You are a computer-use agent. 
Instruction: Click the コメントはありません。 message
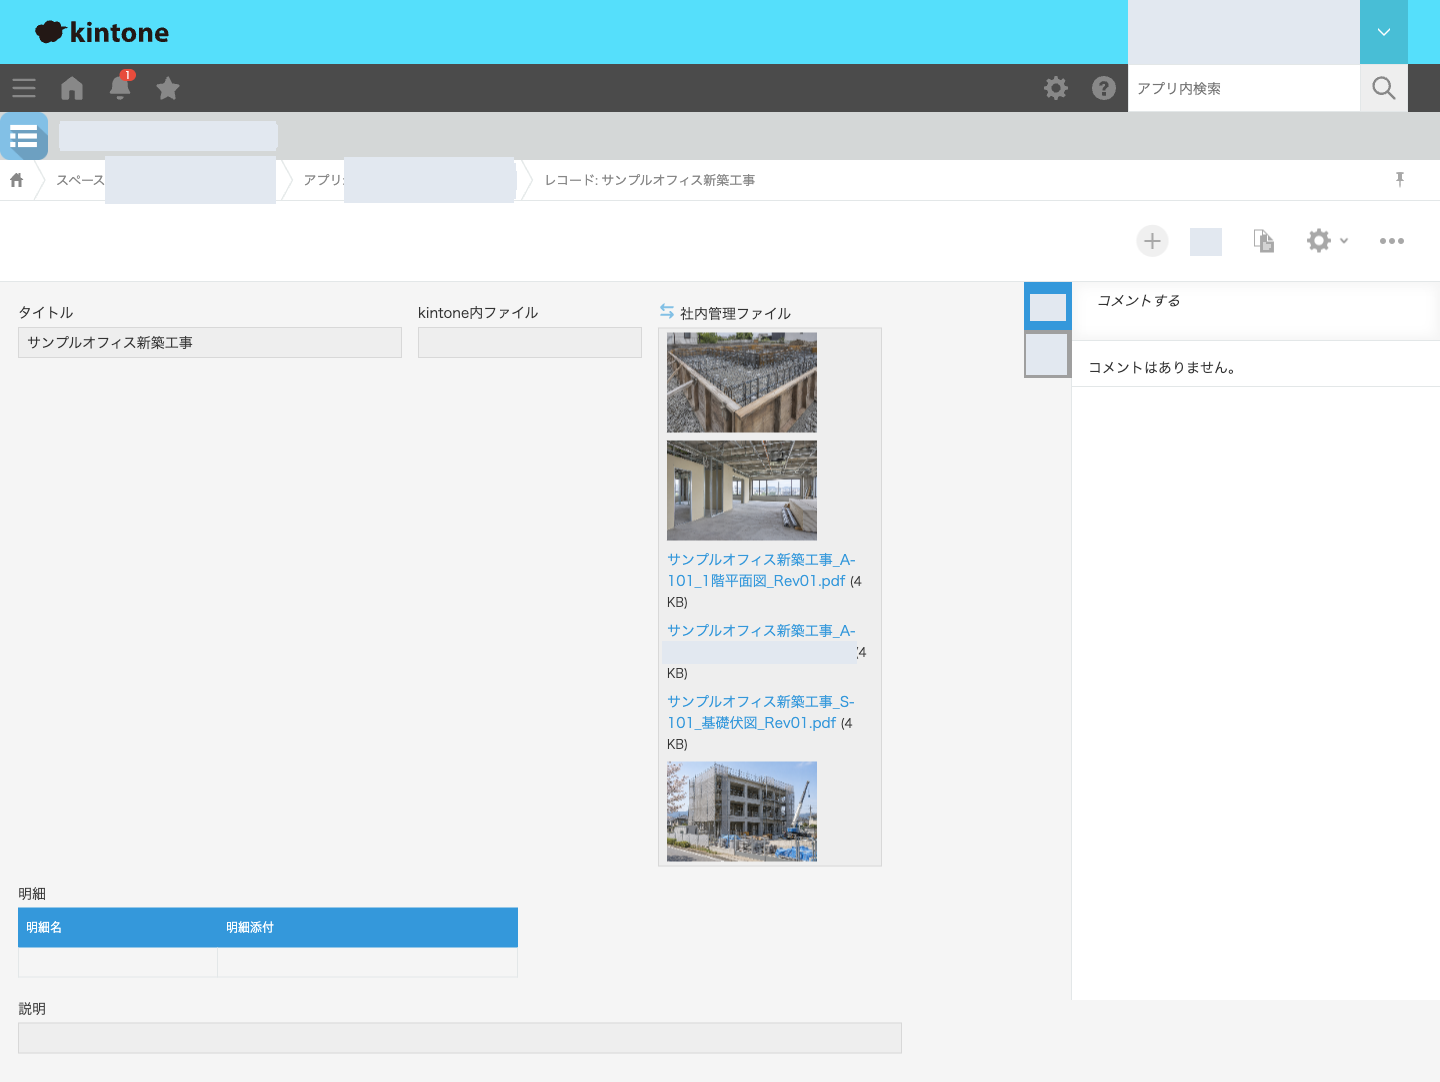point(1162,368)
